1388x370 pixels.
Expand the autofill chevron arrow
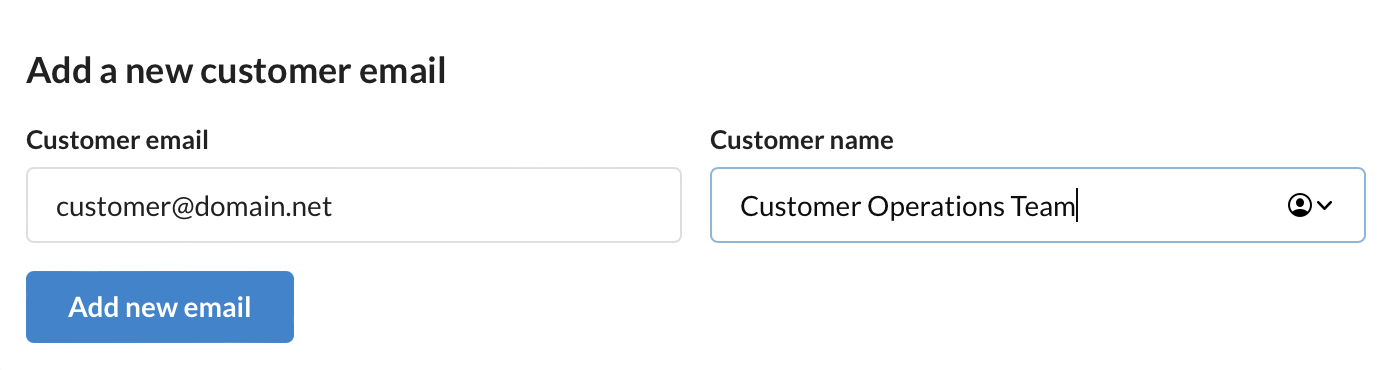coord(1325,206)
